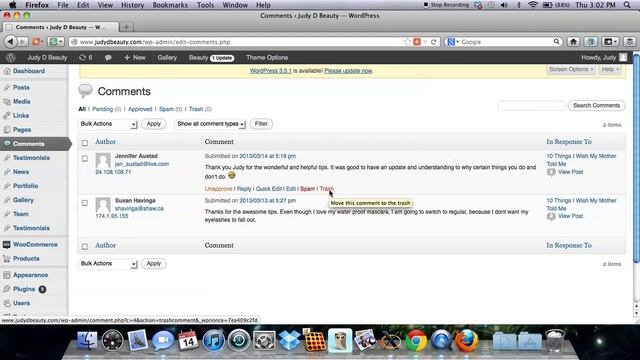Move Jennifer's comment to Trash

[x=327, y=189]
